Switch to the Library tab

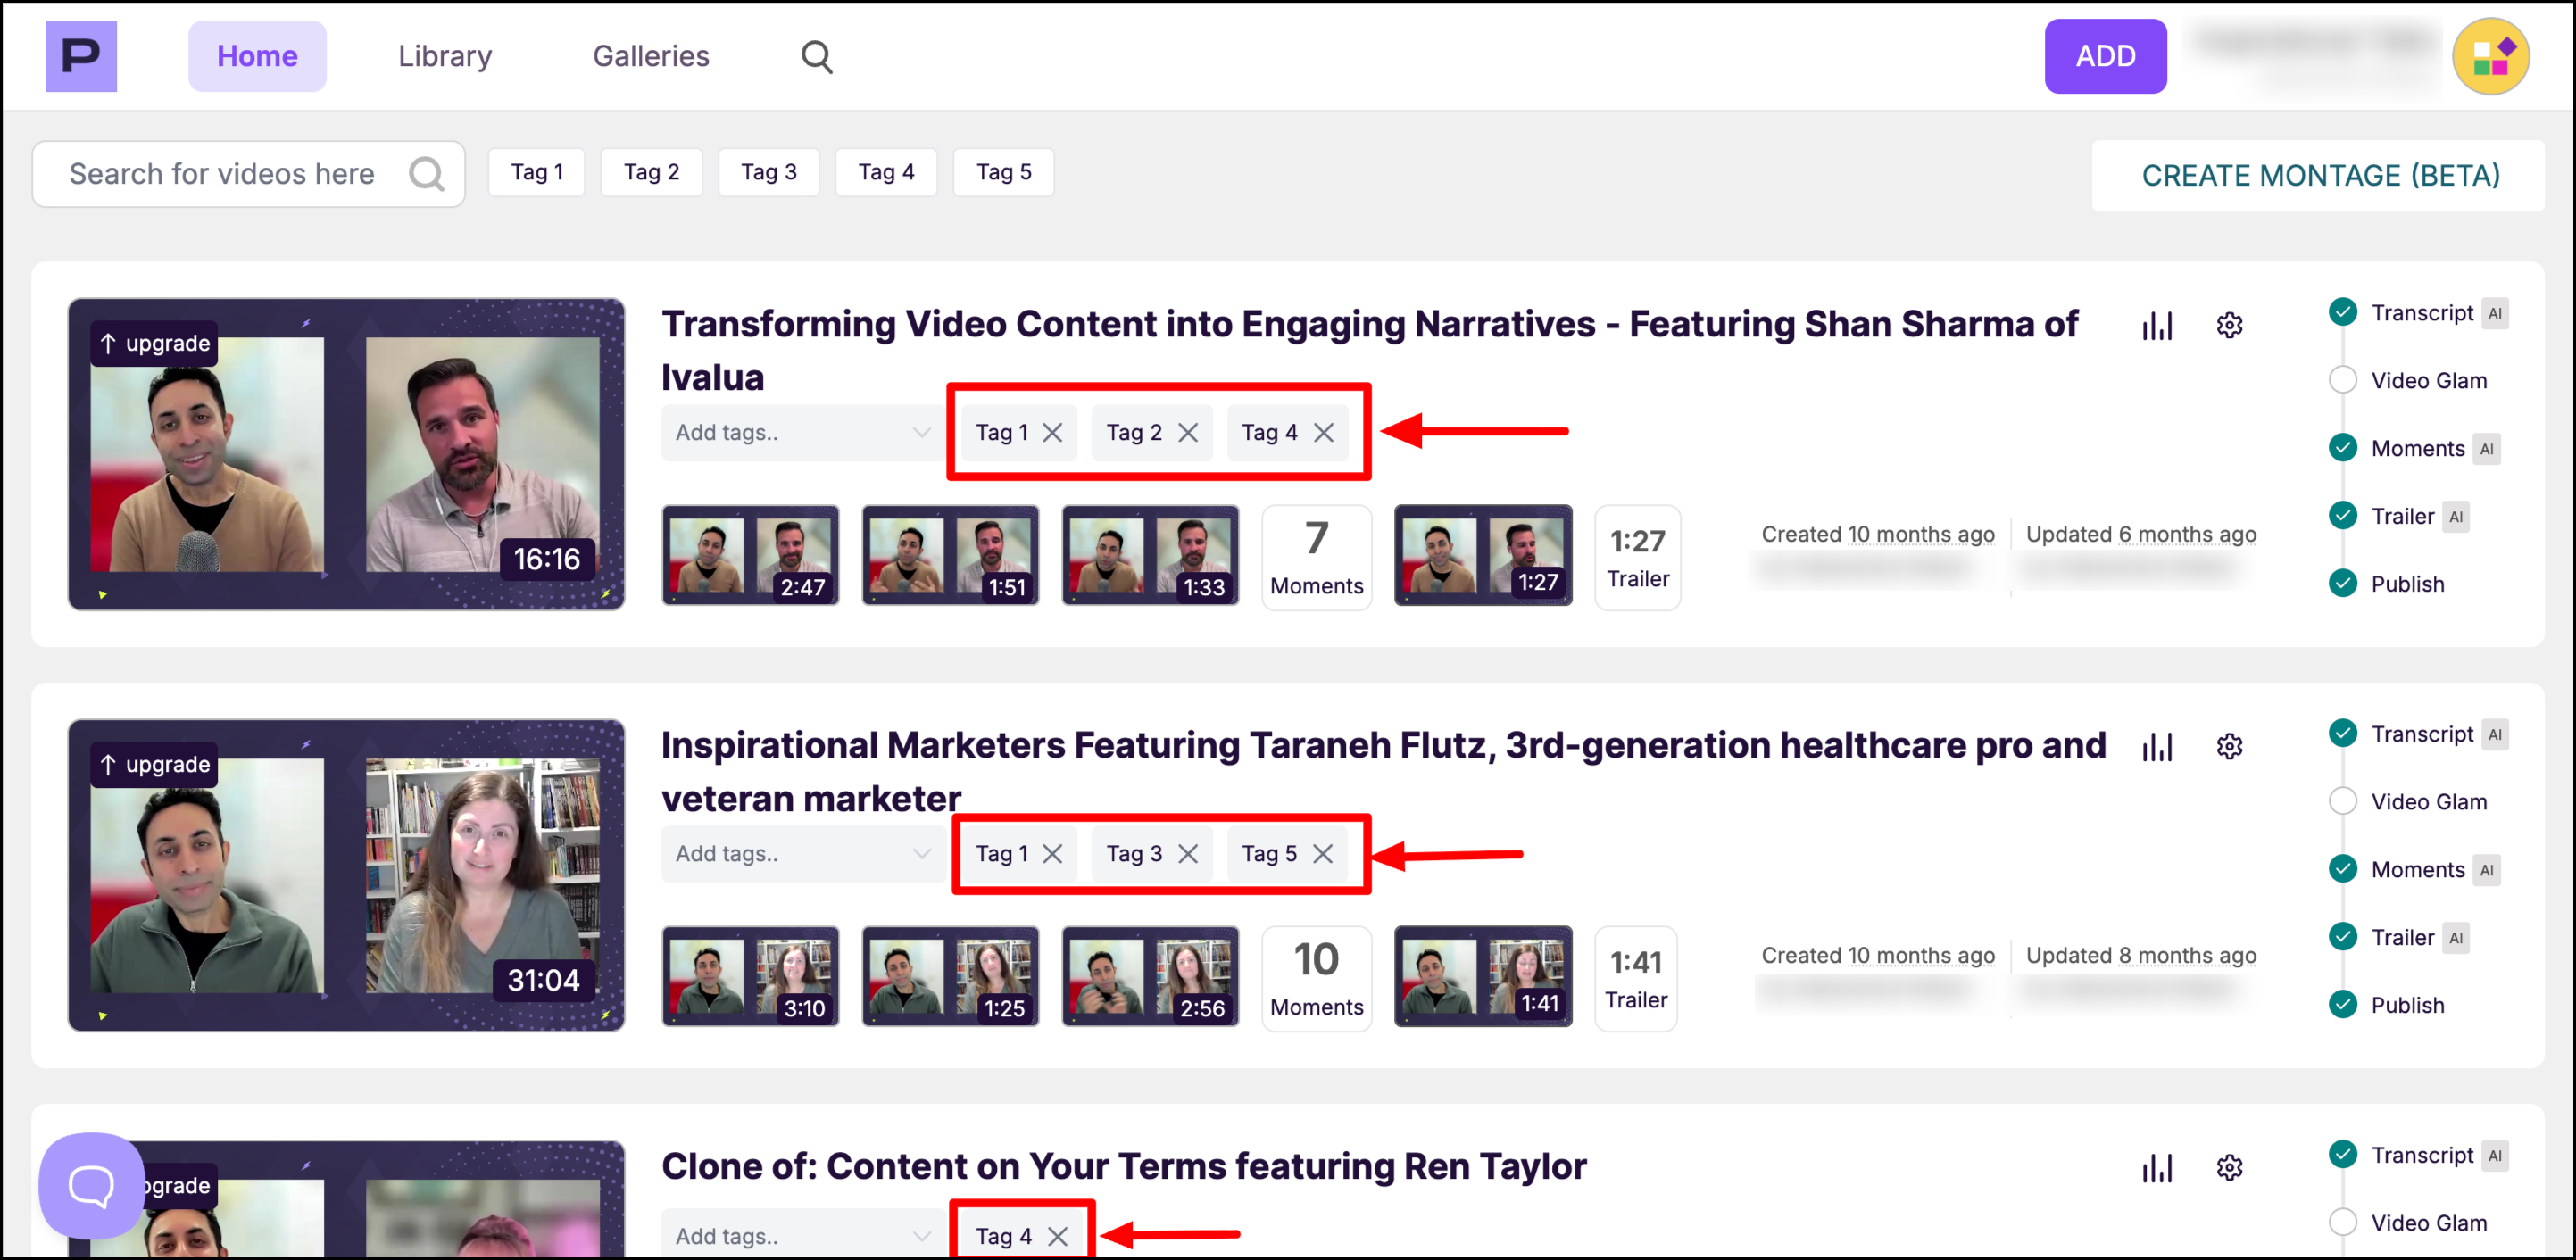pyautogui.click(x=445, y=56)
